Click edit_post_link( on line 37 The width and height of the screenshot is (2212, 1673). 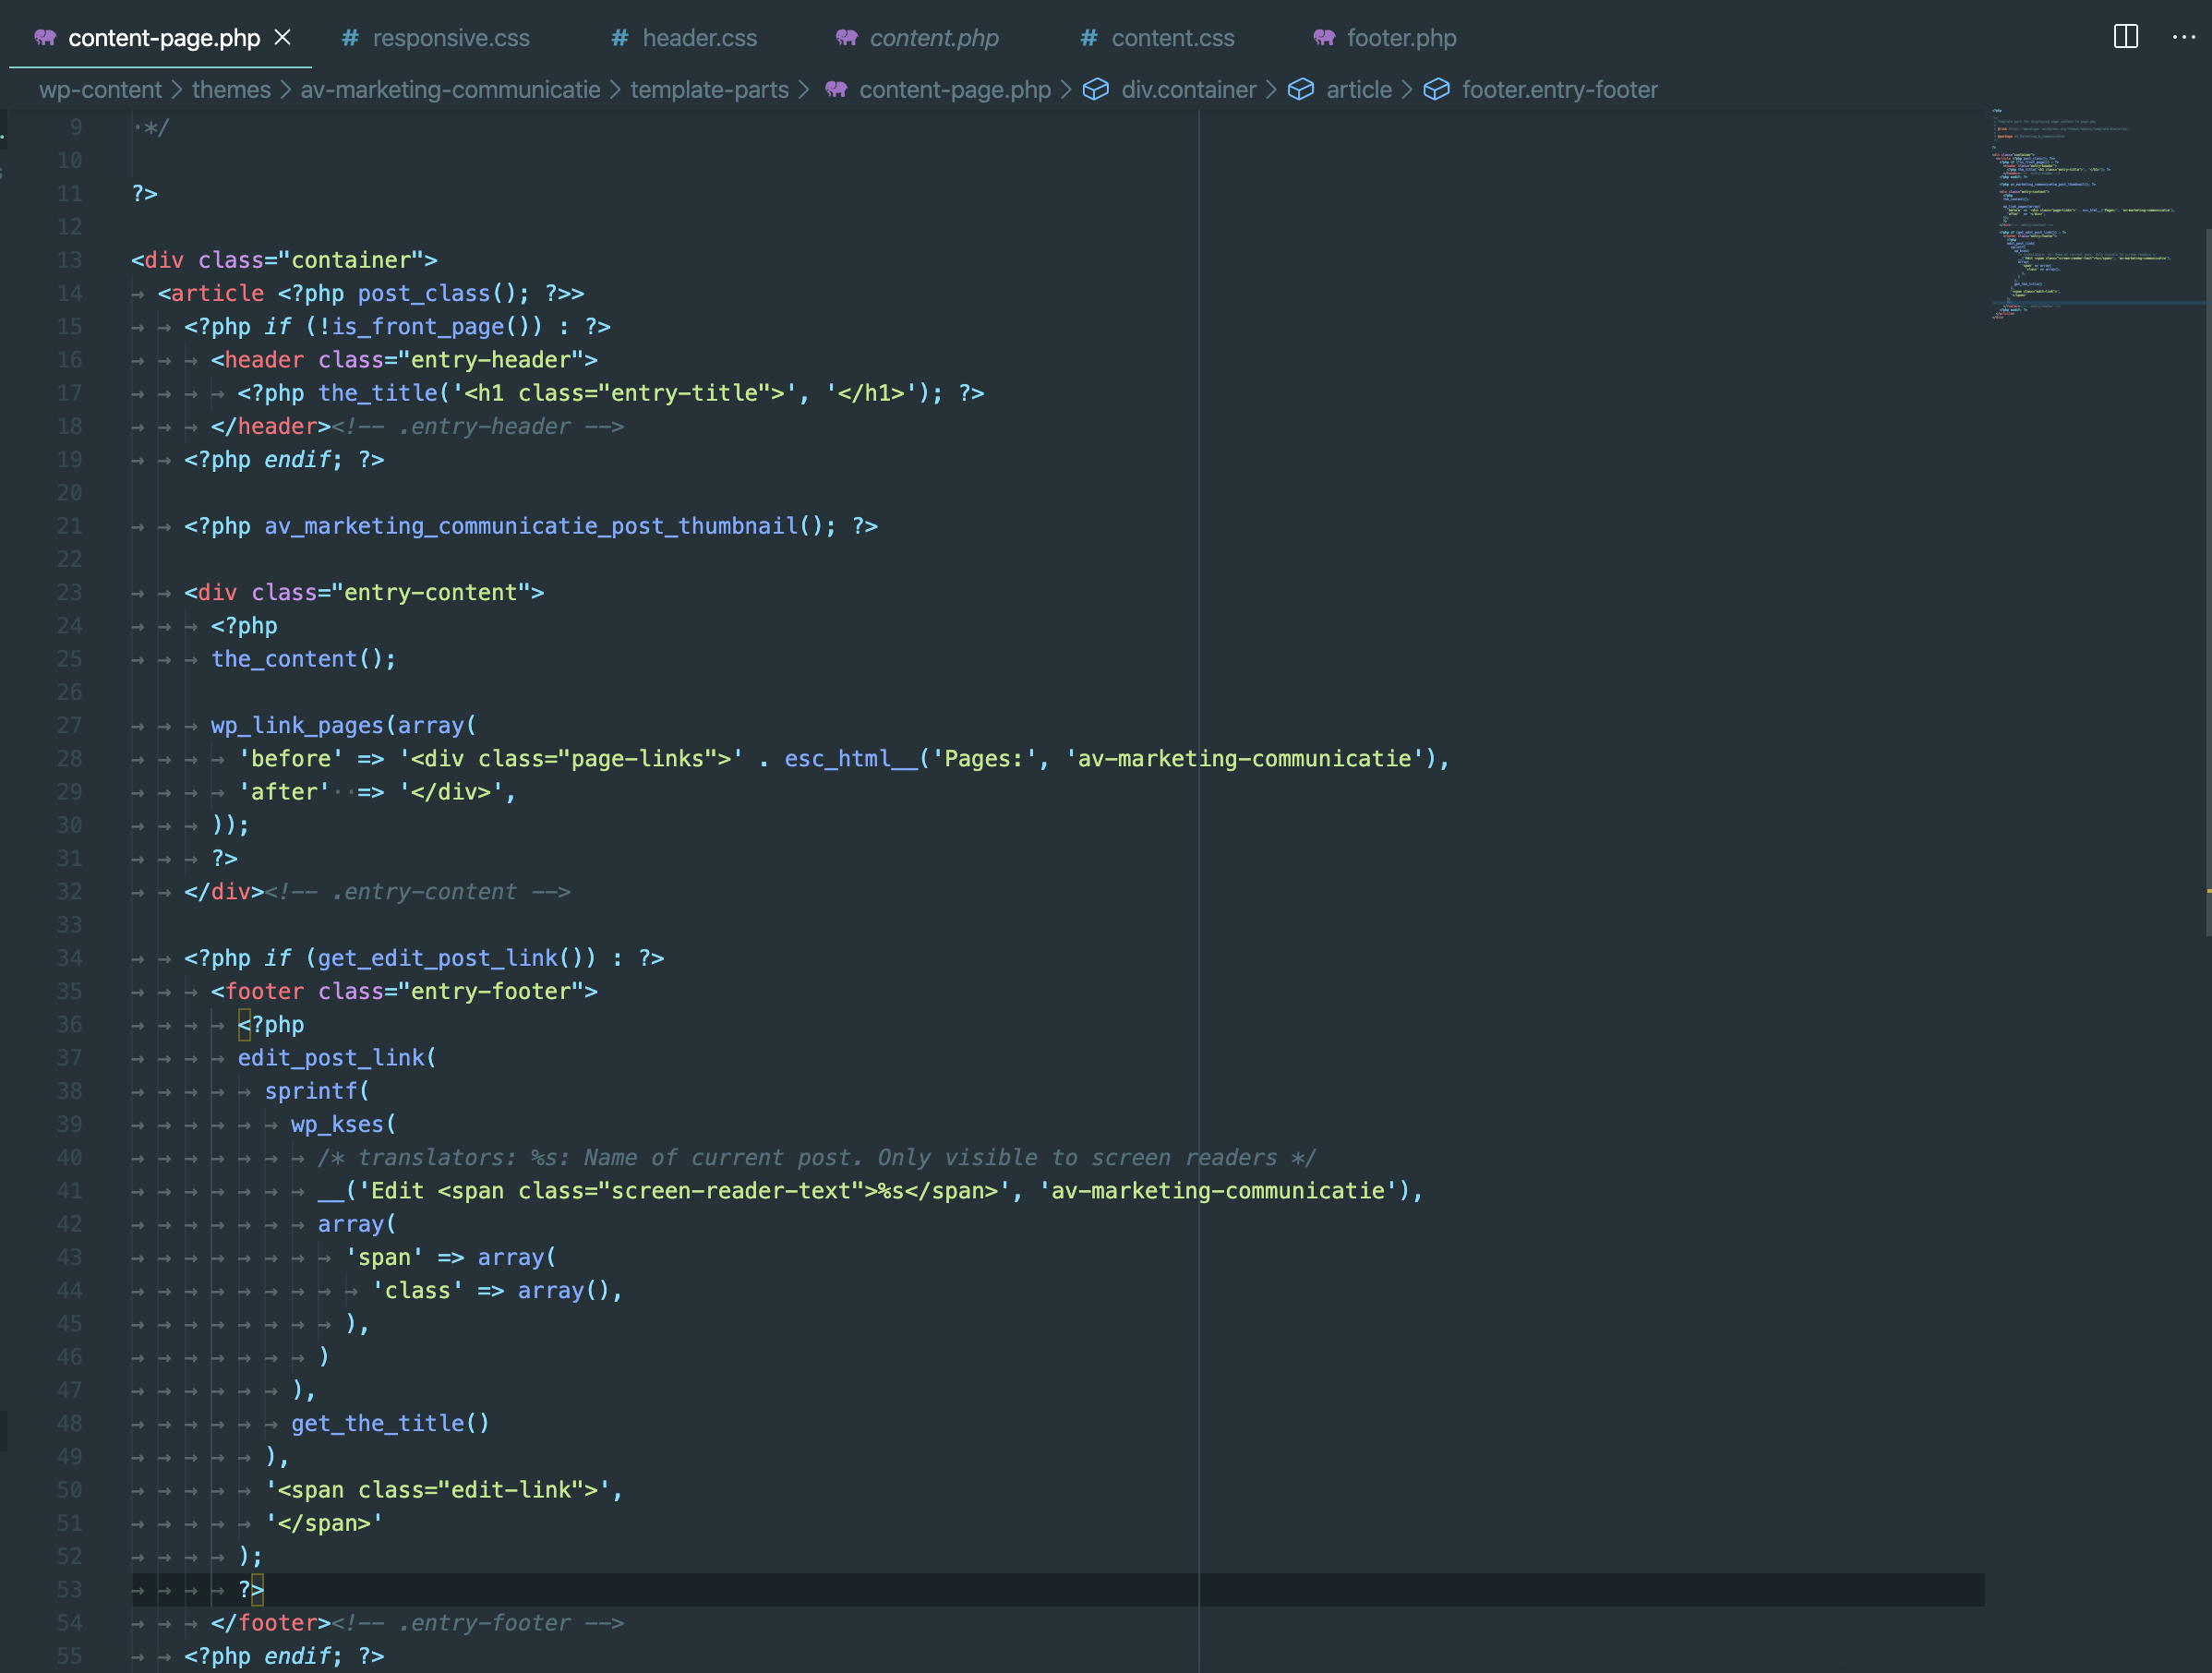337,1058
